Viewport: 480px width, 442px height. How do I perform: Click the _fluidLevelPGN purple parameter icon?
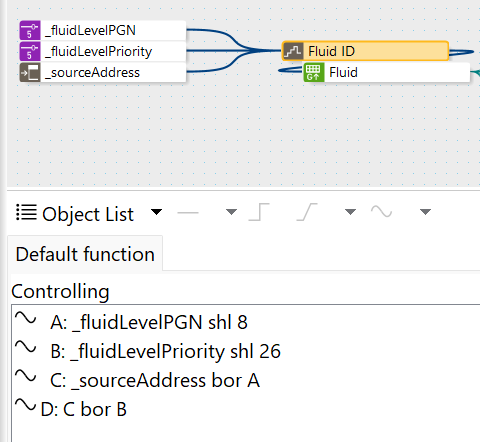click(x=30, y=30)
